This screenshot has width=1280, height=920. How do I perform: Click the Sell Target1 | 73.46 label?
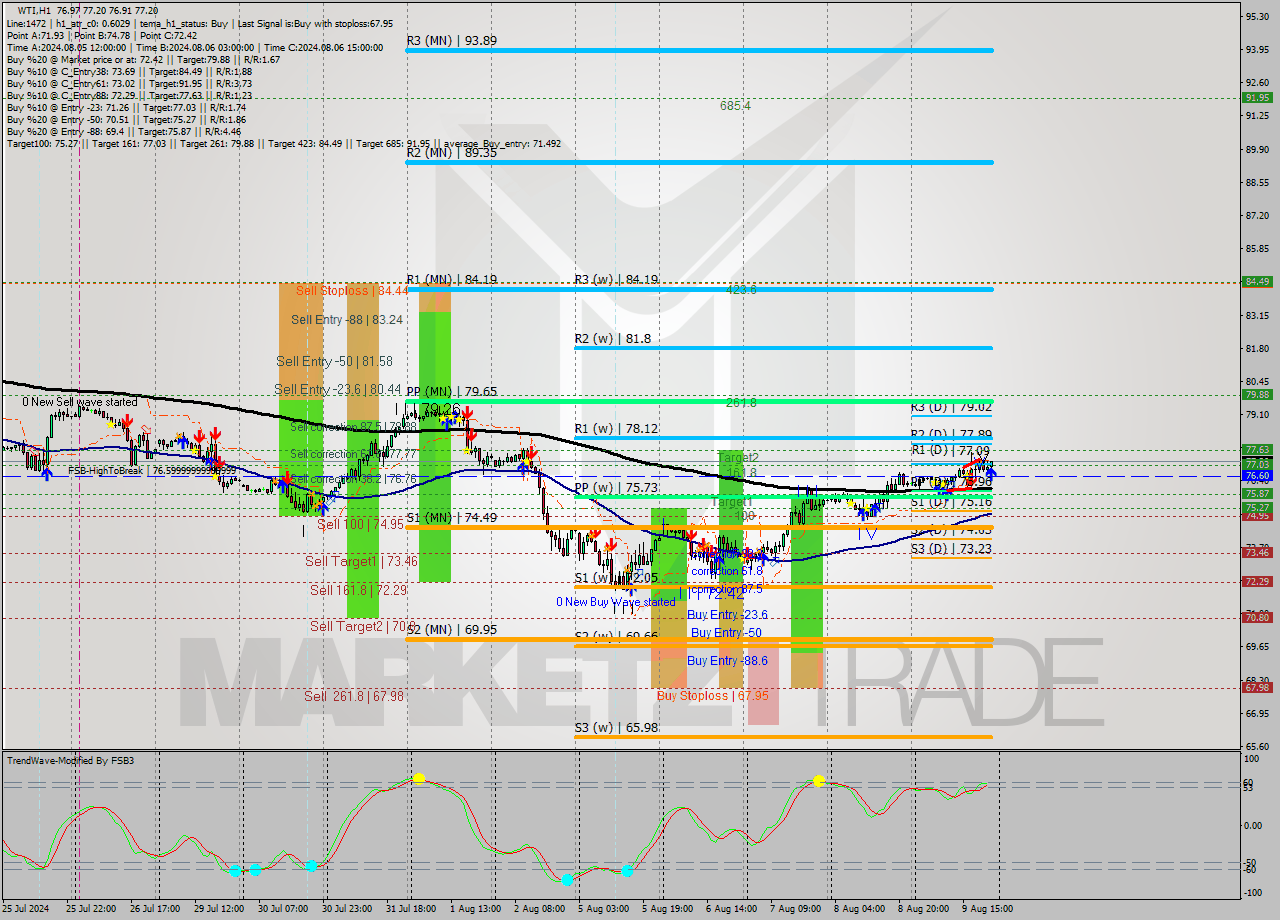click(x=361, y=562)
